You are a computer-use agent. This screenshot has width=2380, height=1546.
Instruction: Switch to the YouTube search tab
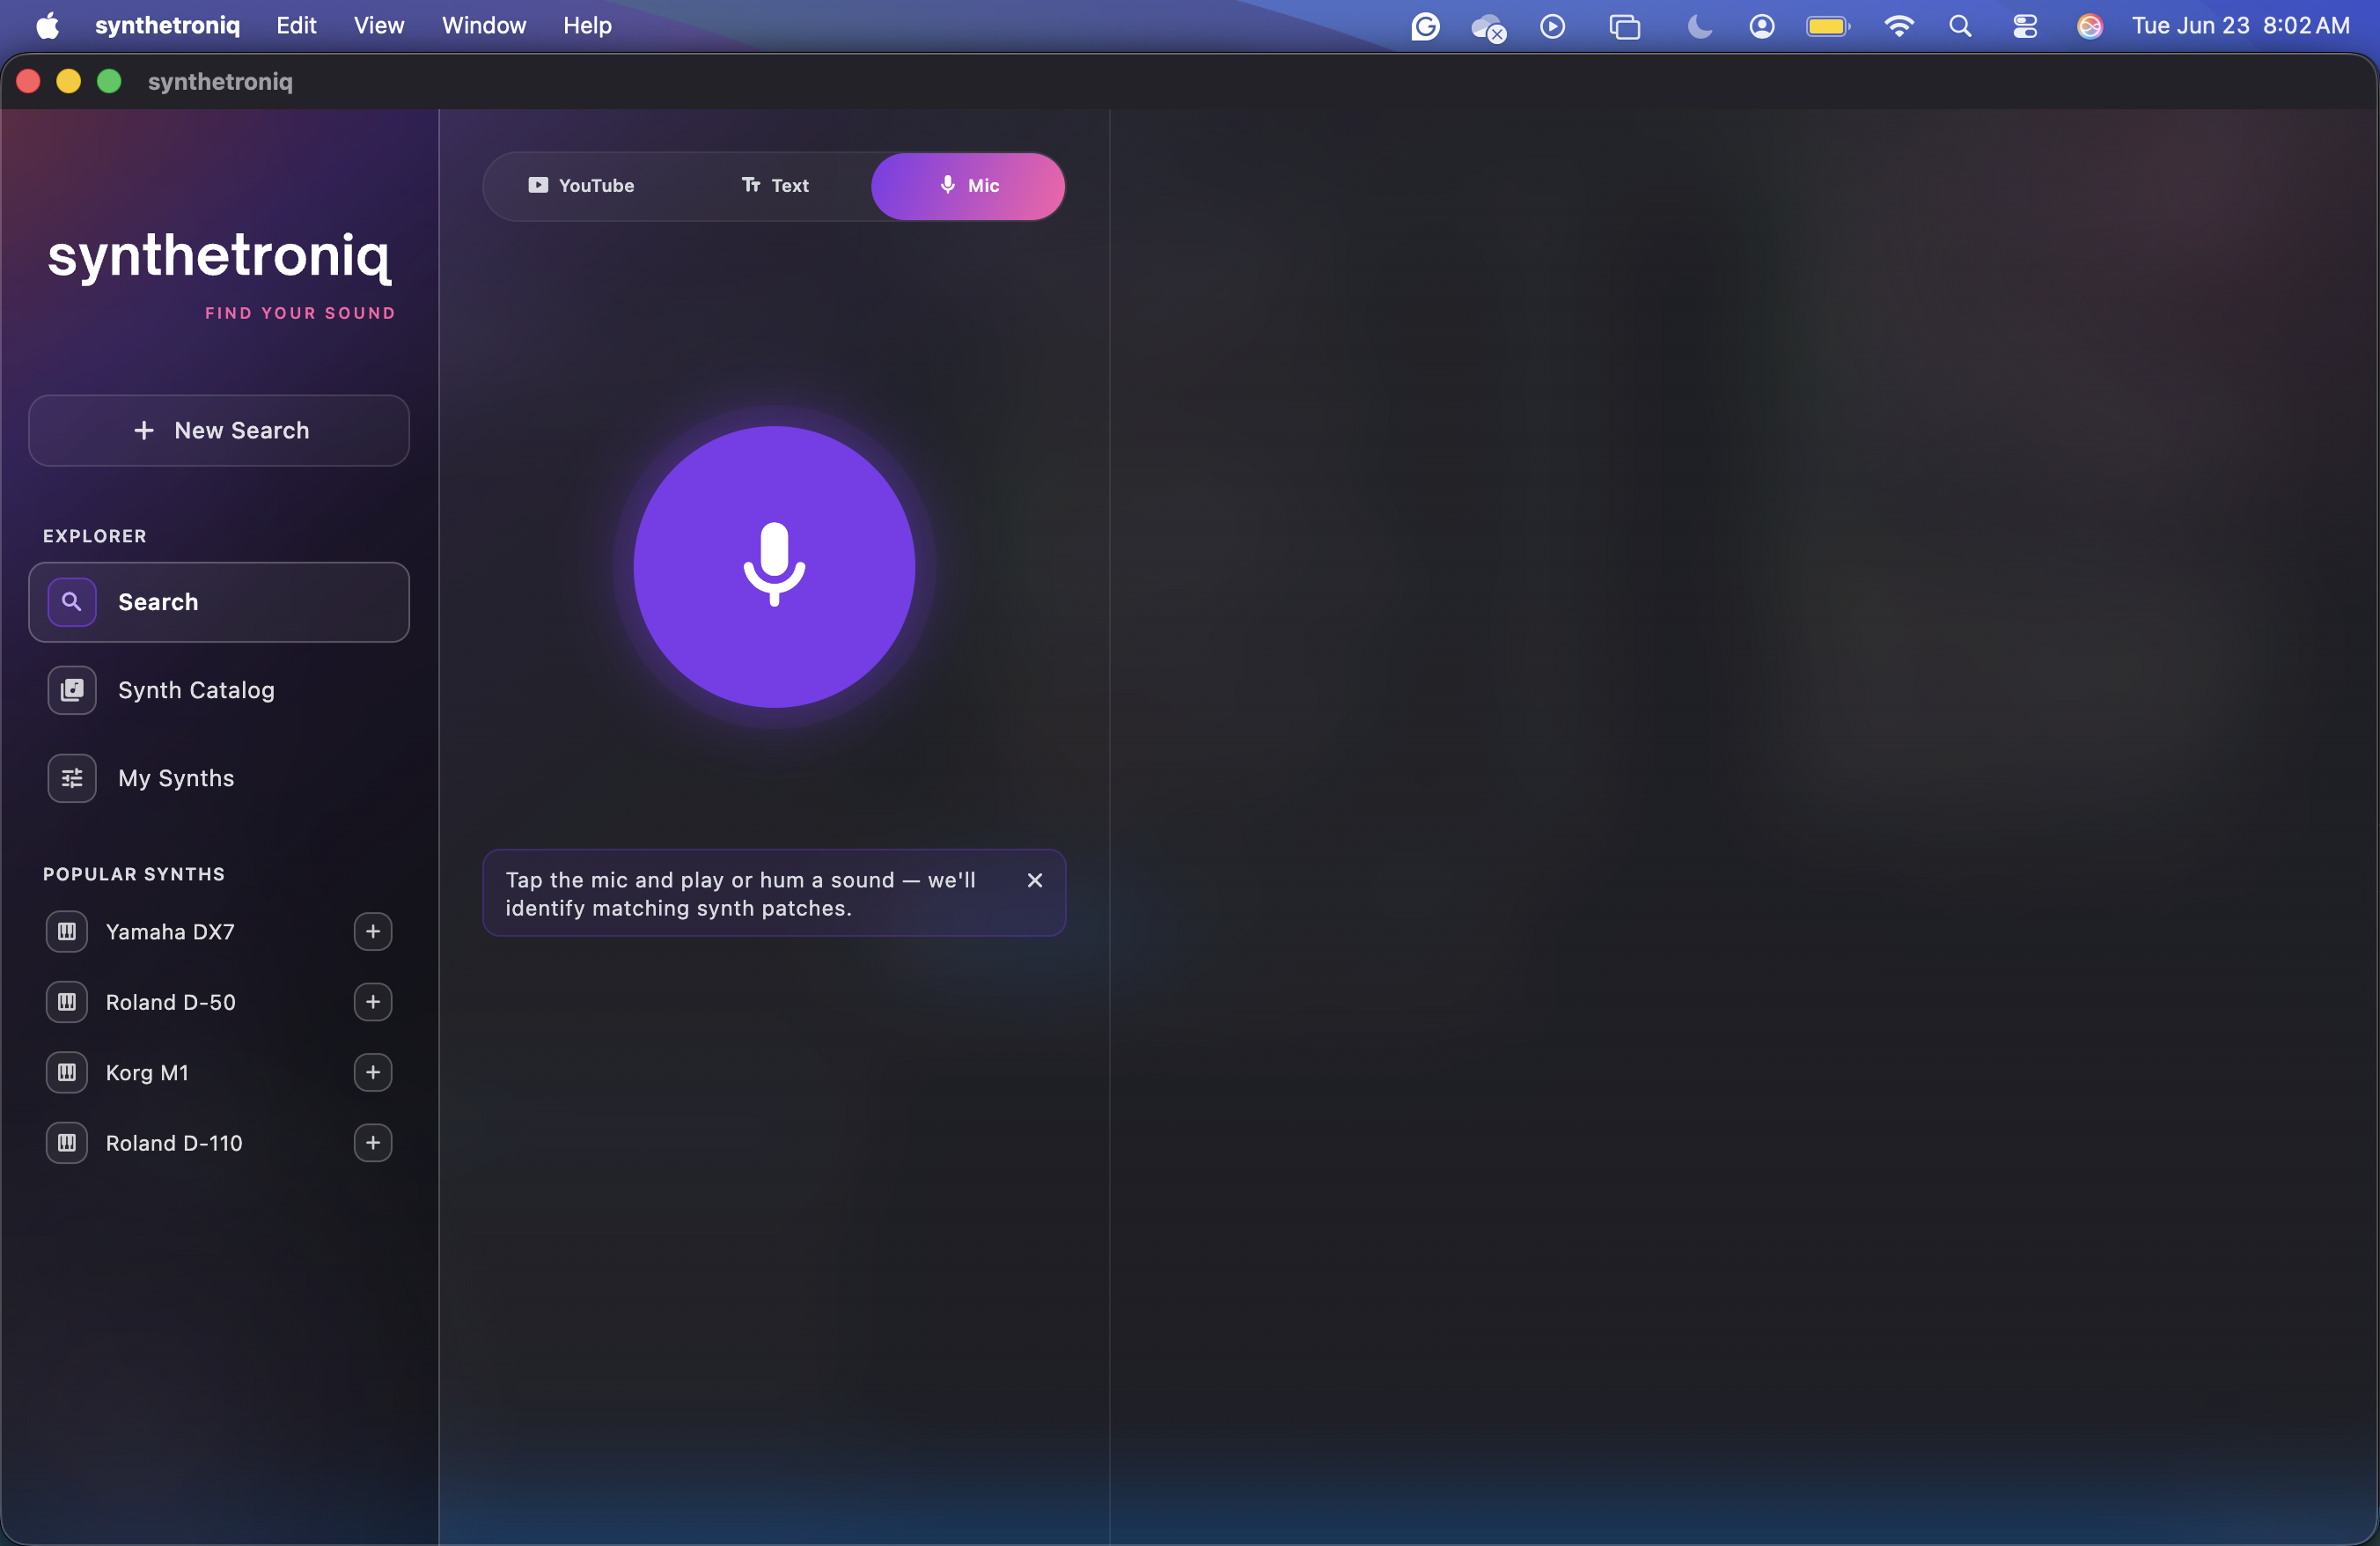click(x=581, y=186)
